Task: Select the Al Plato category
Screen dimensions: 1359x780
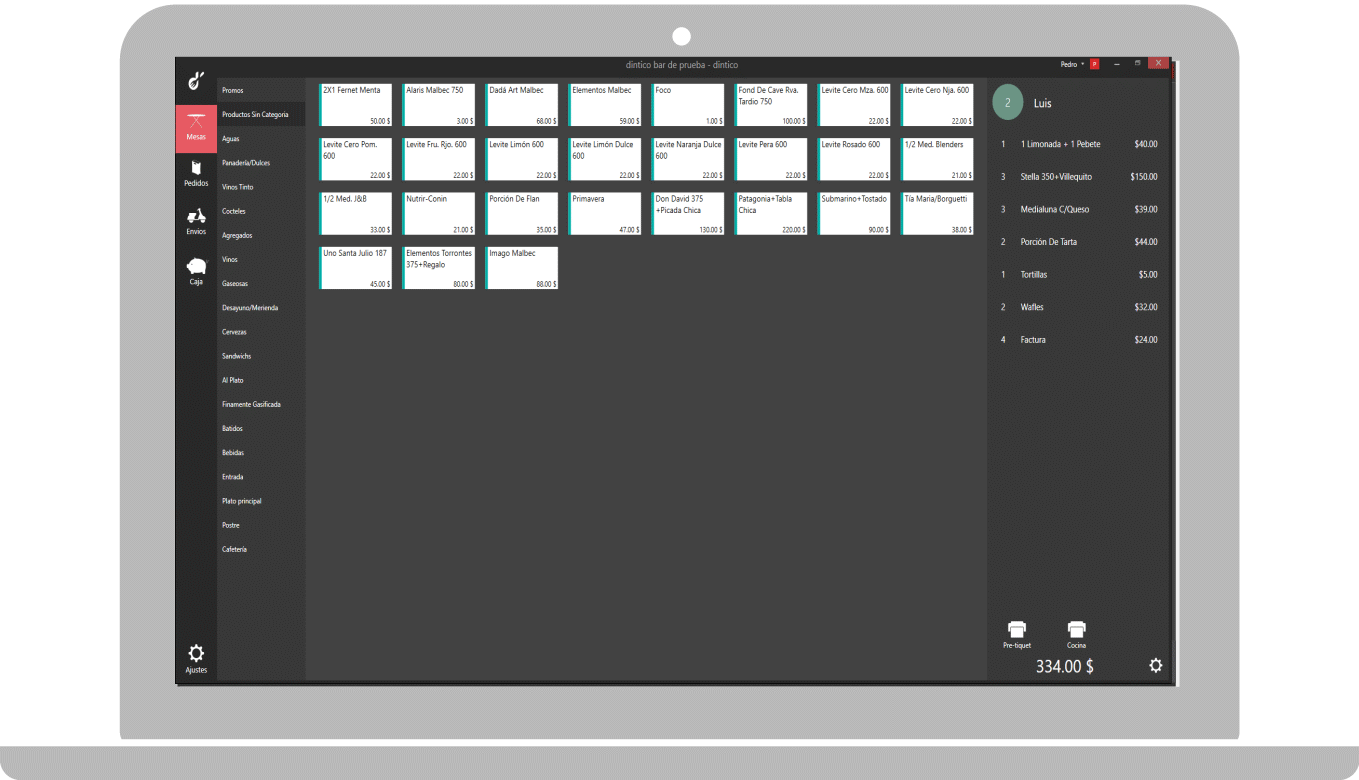Action: coord(261,380)
